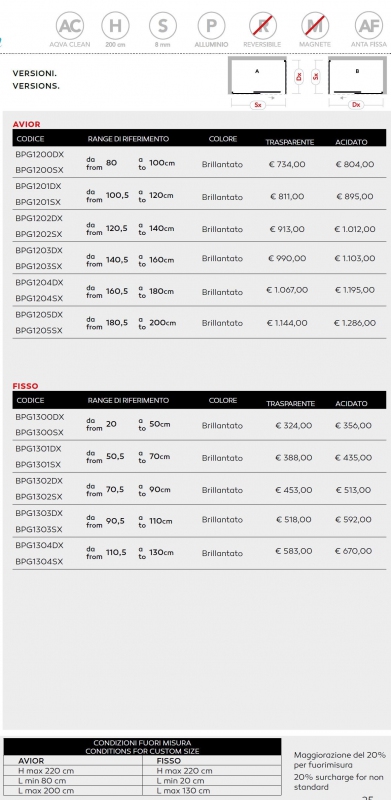Click the P Alluminio icon
Image resolution: width=391 pixels, height=800 pixels.
click(211, 26)
